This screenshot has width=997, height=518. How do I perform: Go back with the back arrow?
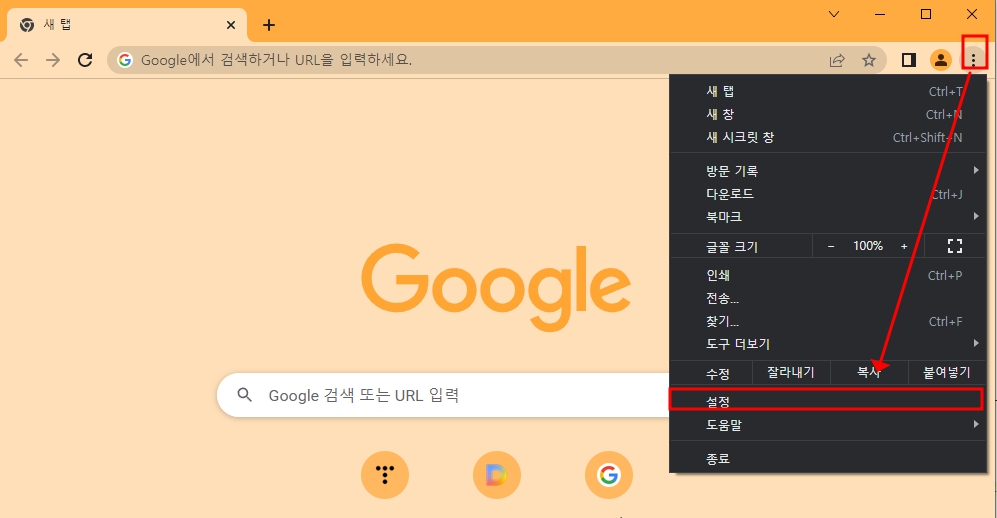coord(21,60)
